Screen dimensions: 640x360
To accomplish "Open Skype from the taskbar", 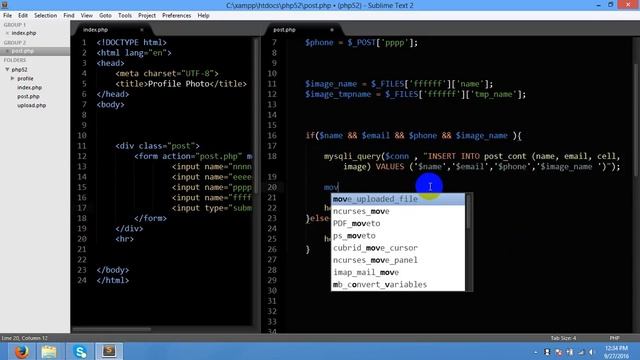I will click(80, 351).
